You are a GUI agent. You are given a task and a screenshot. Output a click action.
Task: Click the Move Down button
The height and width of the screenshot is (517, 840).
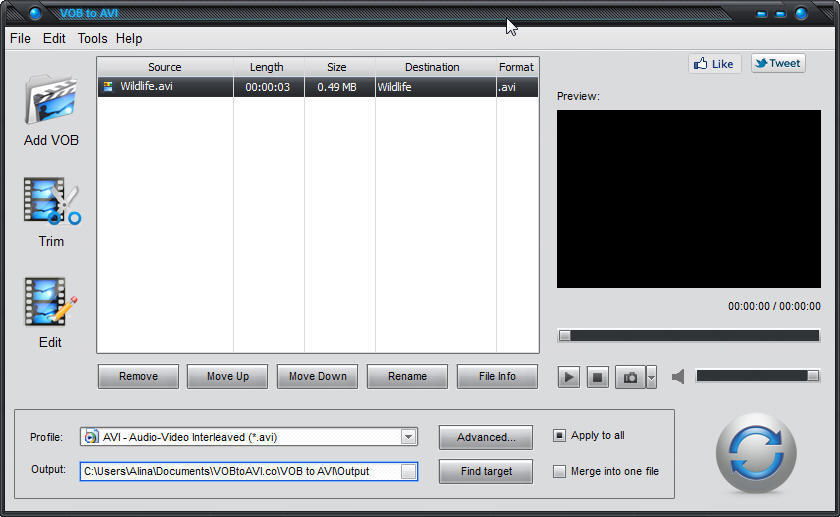coord(318,376)
